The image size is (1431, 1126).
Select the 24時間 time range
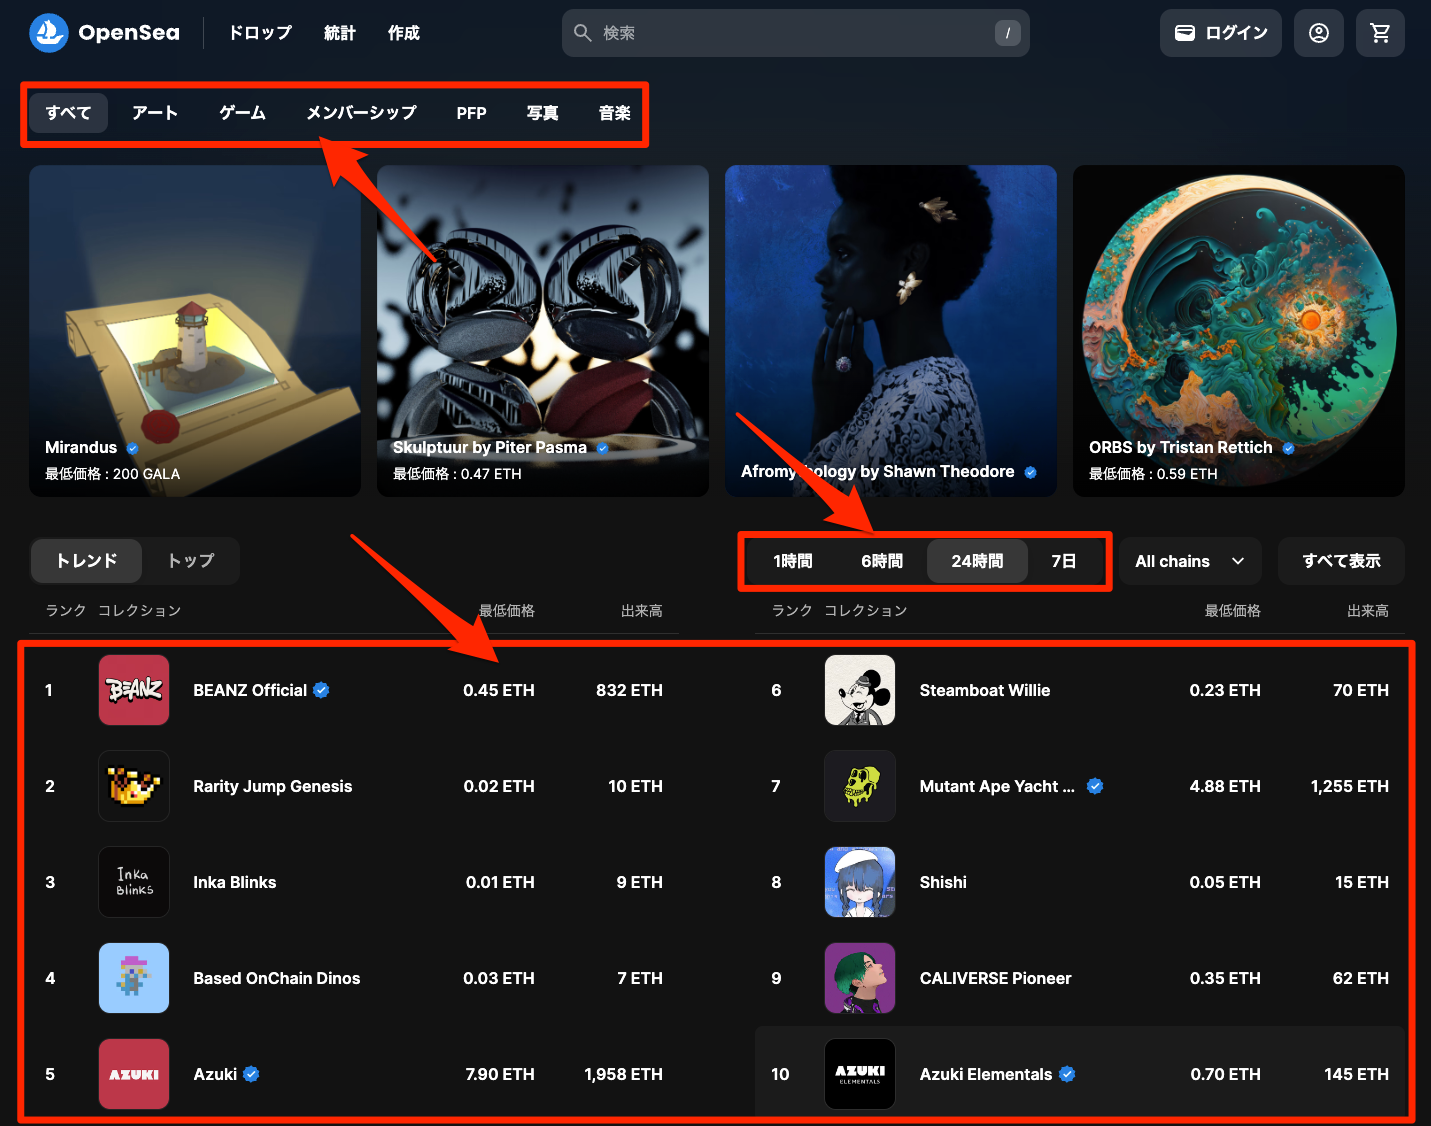977,561
